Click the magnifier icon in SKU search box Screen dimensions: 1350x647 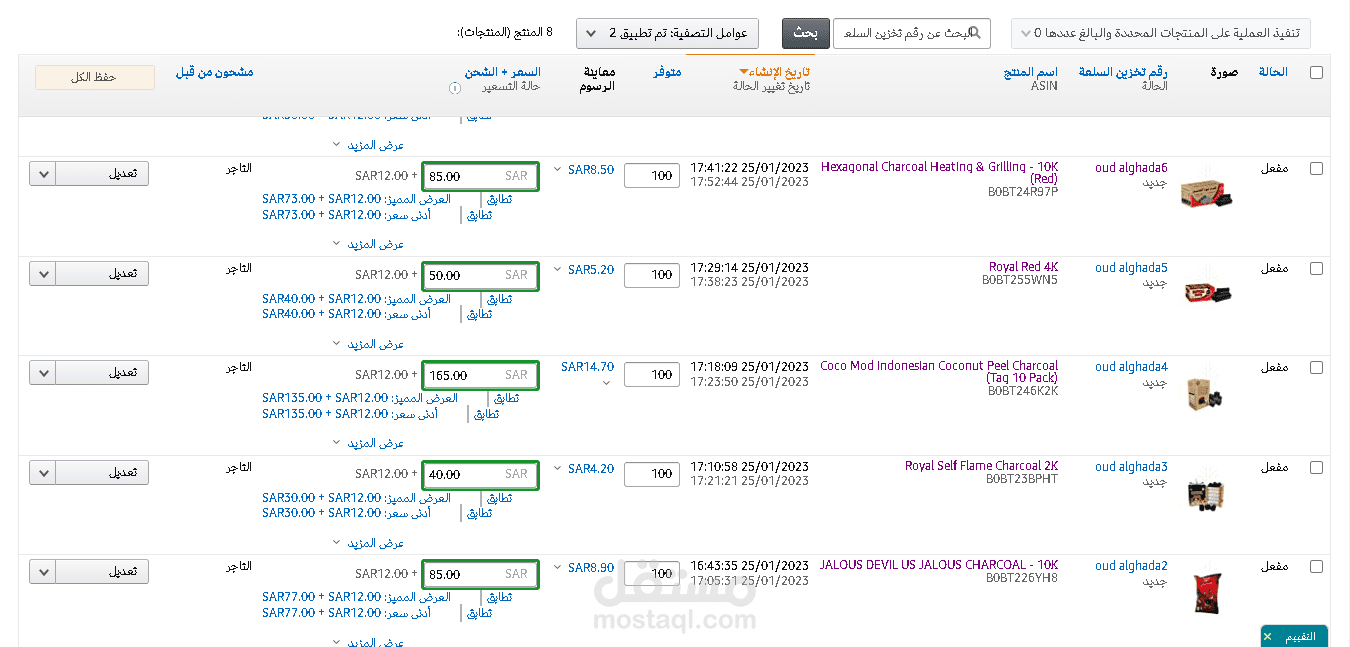pos(975,33)
